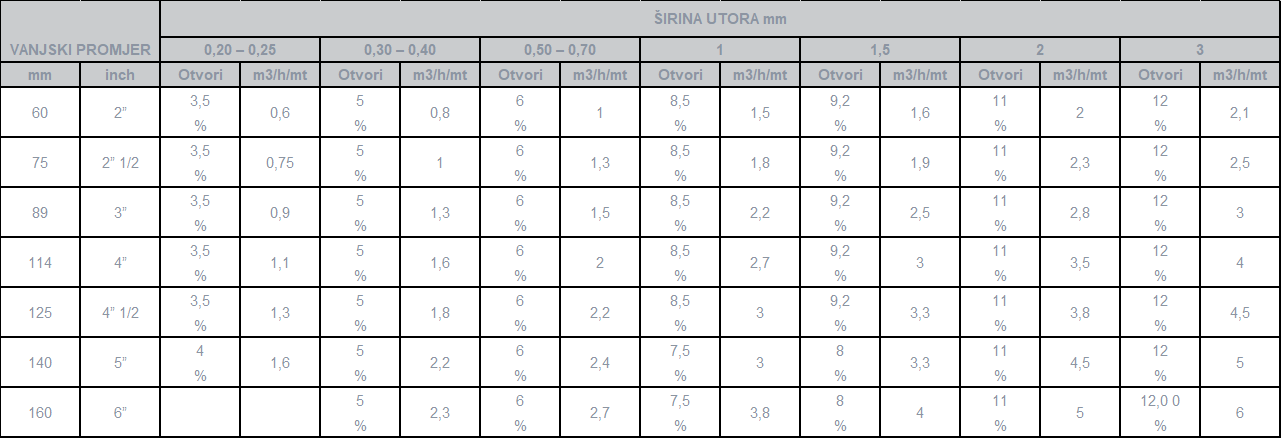Click the 160 mm diameter cell
This screenshot has width=1282, height=439.
[40, 413]
